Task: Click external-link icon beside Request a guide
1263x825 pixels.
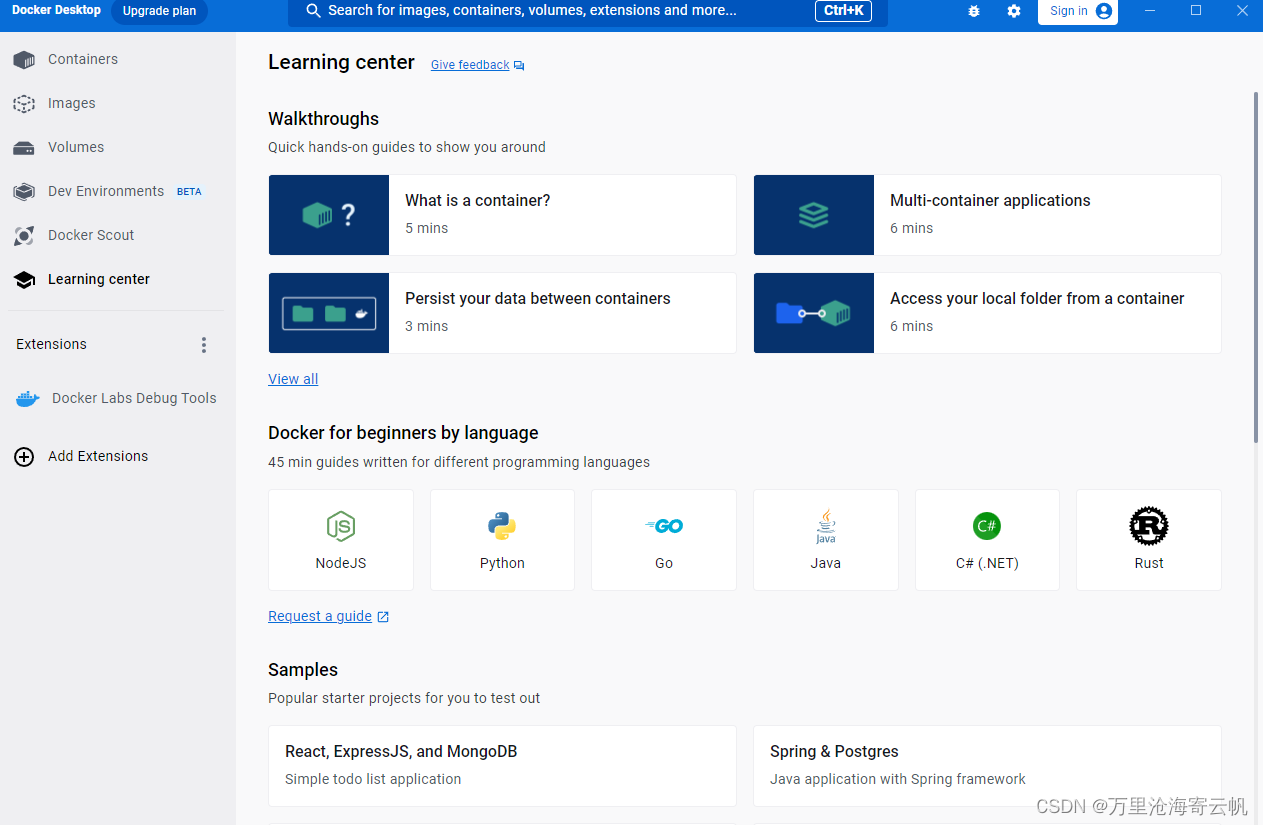Action: click(383, 617)
